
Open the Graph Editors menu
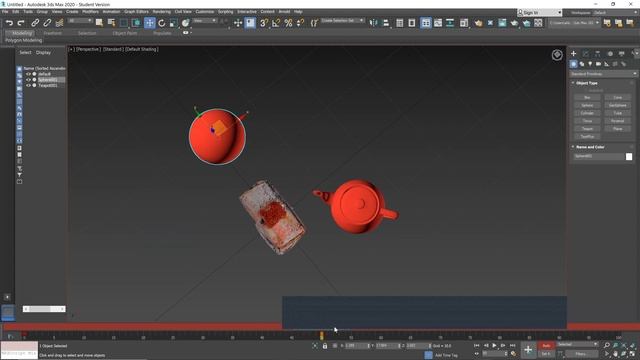point(136,12)
